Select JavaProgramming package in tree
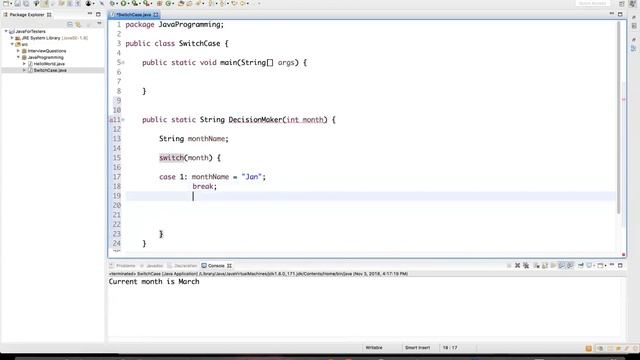Screen dimensions: 640x360 coord(45,58)
